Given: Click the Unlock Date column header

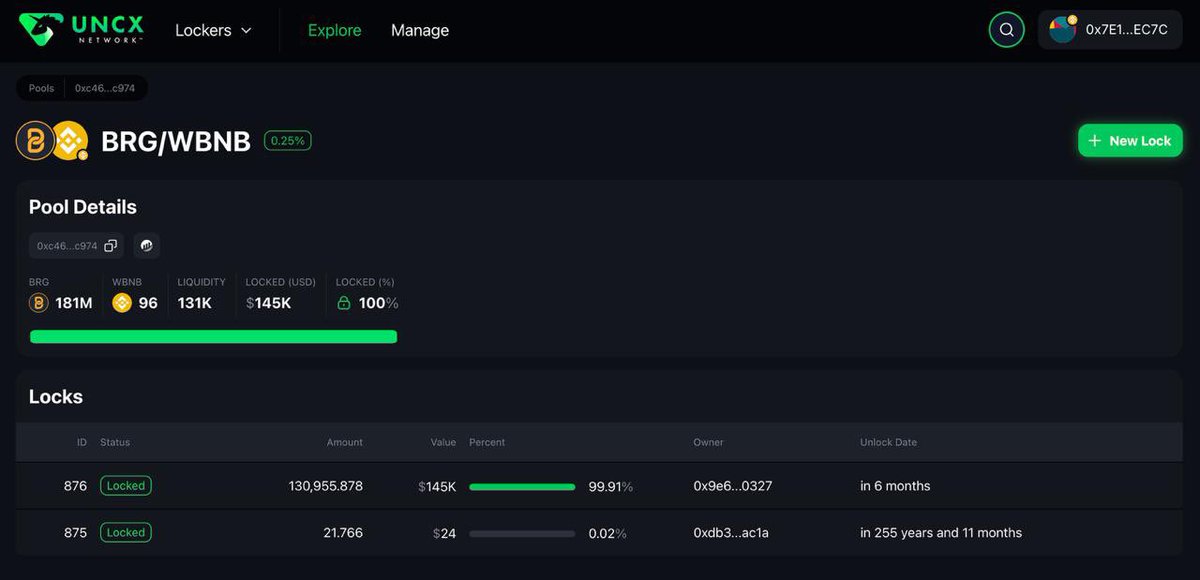Looking at the screenshot, I should [888, 442].
